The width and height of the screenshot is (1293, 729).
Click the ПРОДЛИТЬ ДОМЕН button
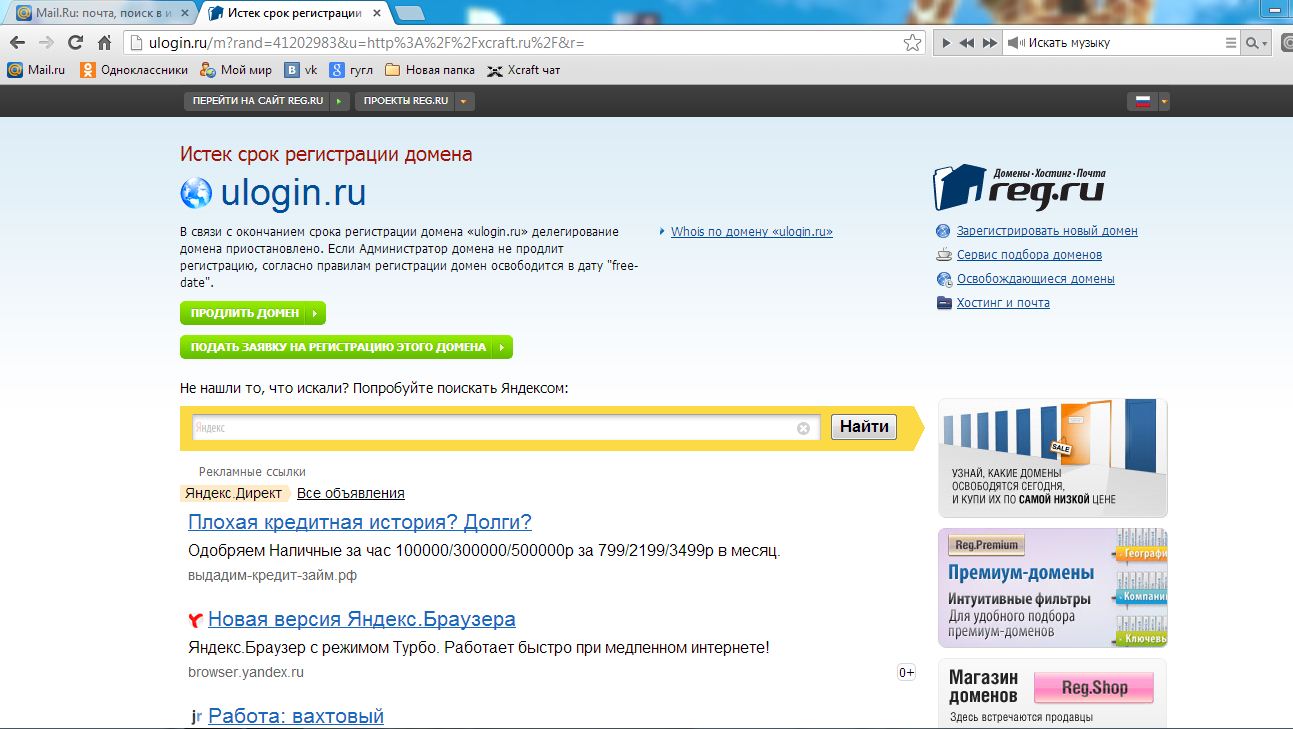point(252,313)
